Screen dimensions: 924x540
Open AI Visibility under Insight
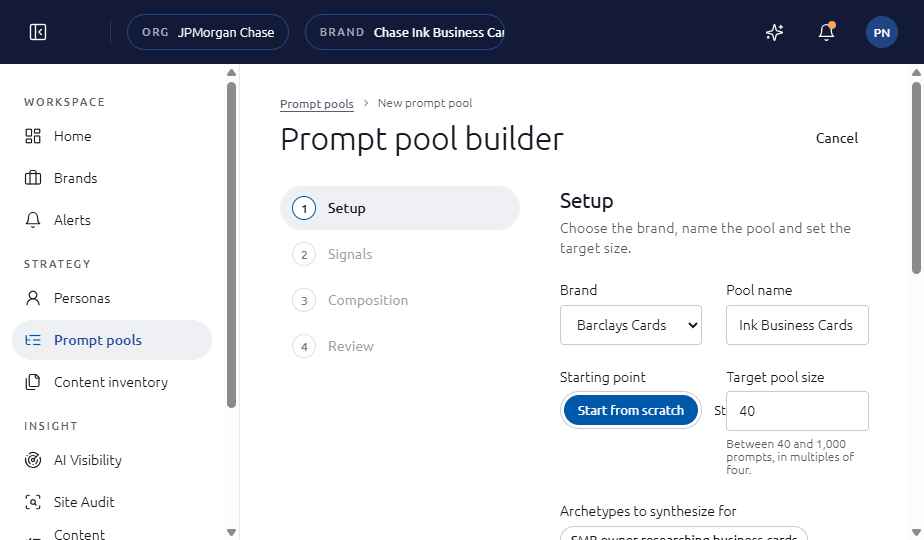112,460
